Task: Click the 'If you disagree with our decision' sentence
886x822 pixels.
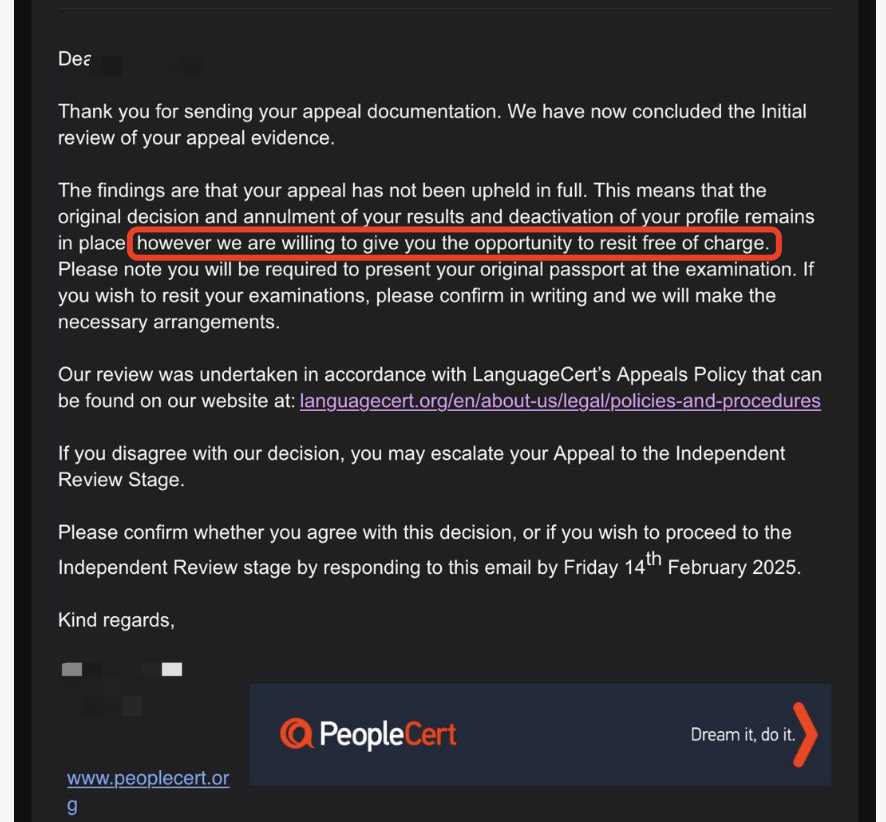Action: 422,467
